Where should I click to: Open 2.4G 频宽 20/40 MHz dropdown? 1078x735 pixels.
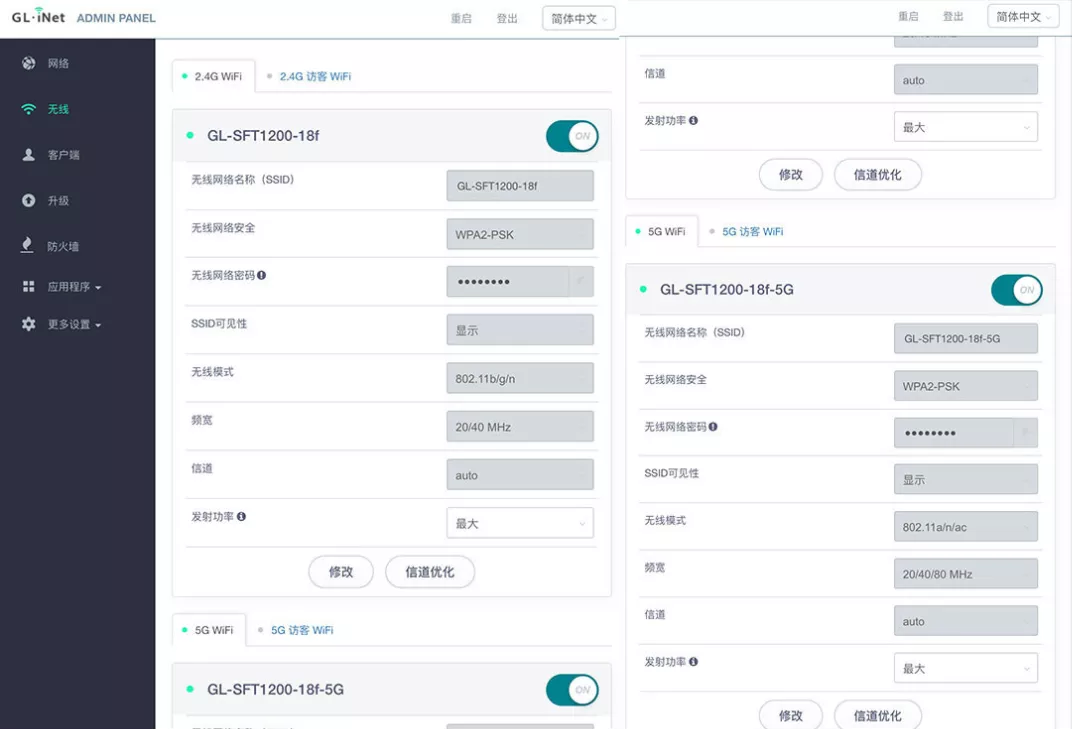(x=520, y=427)
